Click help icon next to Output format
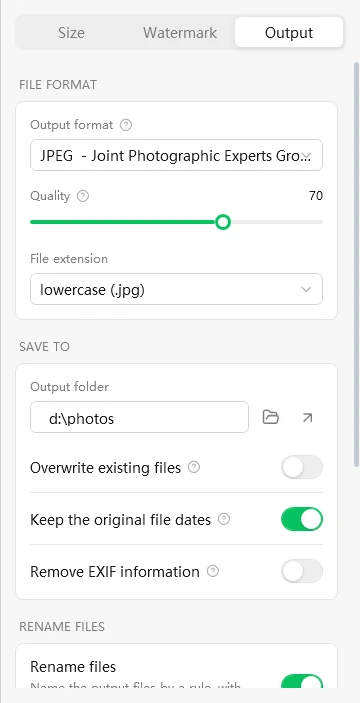360x703 pixels. coord(126,125)
